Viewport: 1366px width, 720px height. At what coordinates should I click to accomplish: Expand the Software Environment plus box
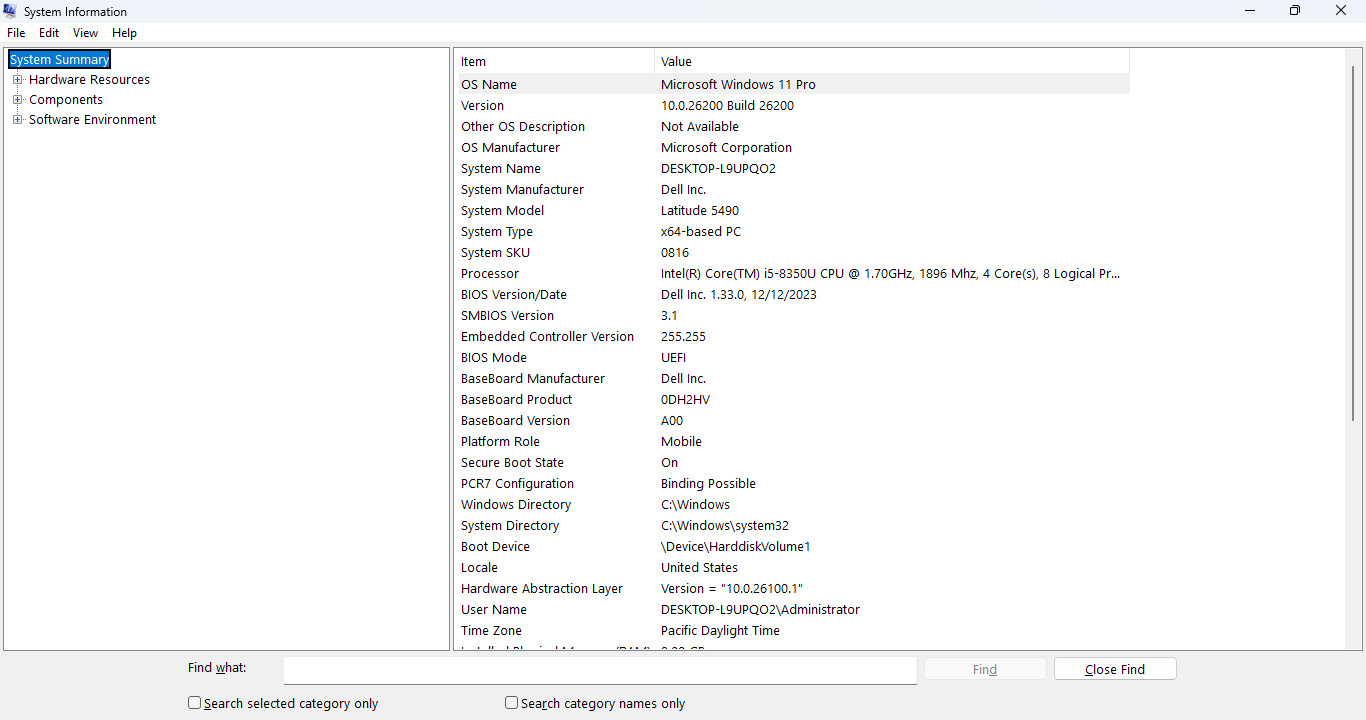(17, 120)
